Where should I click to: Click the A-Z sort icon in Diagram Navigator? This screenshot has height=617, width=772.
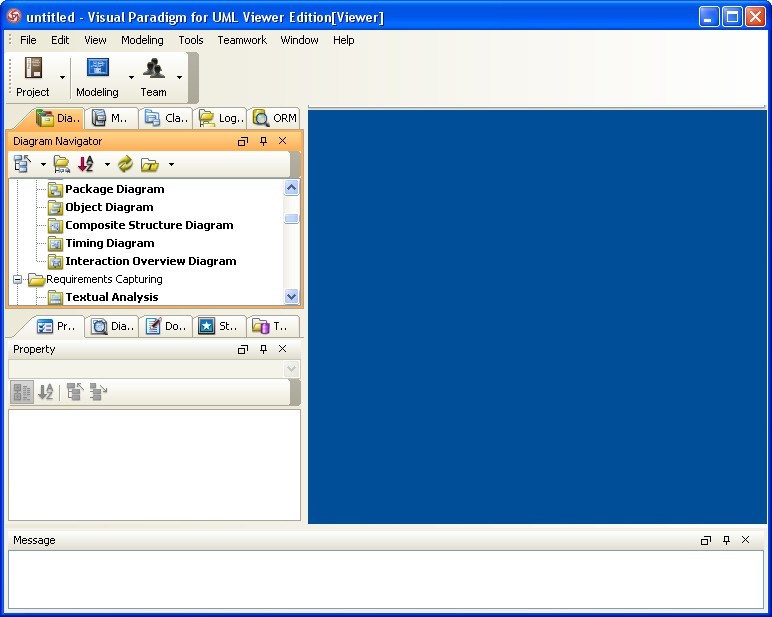[86, 163]
